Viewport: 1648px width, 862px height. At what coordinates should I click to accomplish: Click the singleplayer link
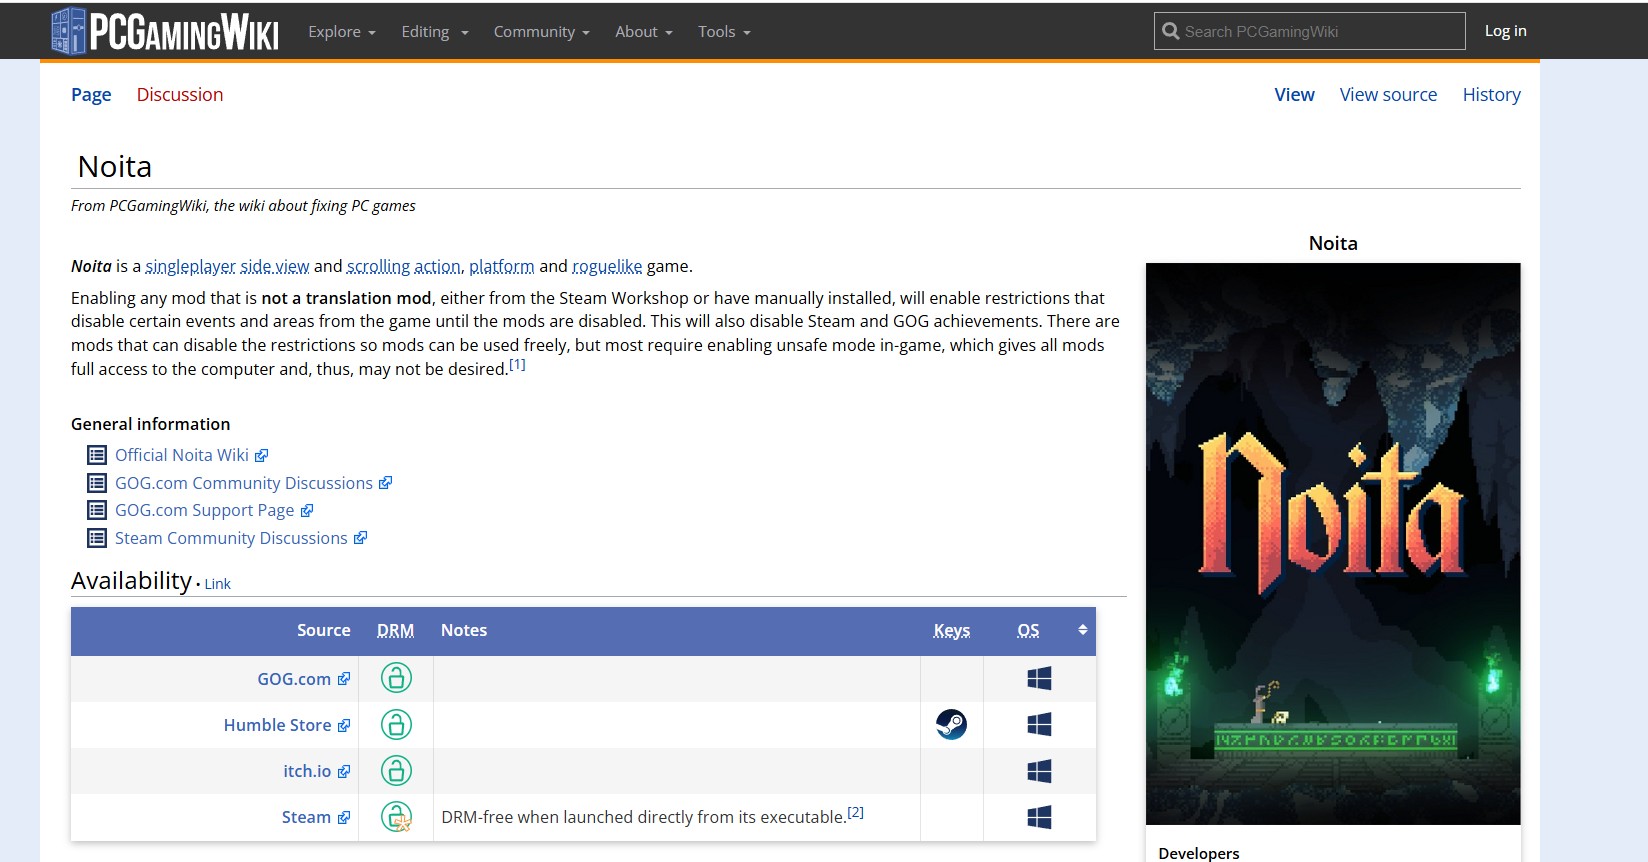(190, 266)
